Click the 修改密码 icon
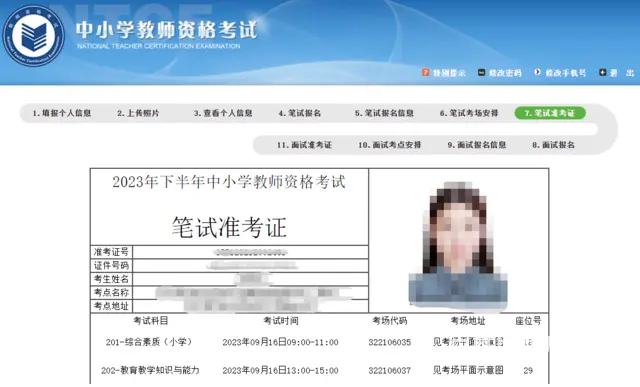640x387 pixels. click(481, 73)
